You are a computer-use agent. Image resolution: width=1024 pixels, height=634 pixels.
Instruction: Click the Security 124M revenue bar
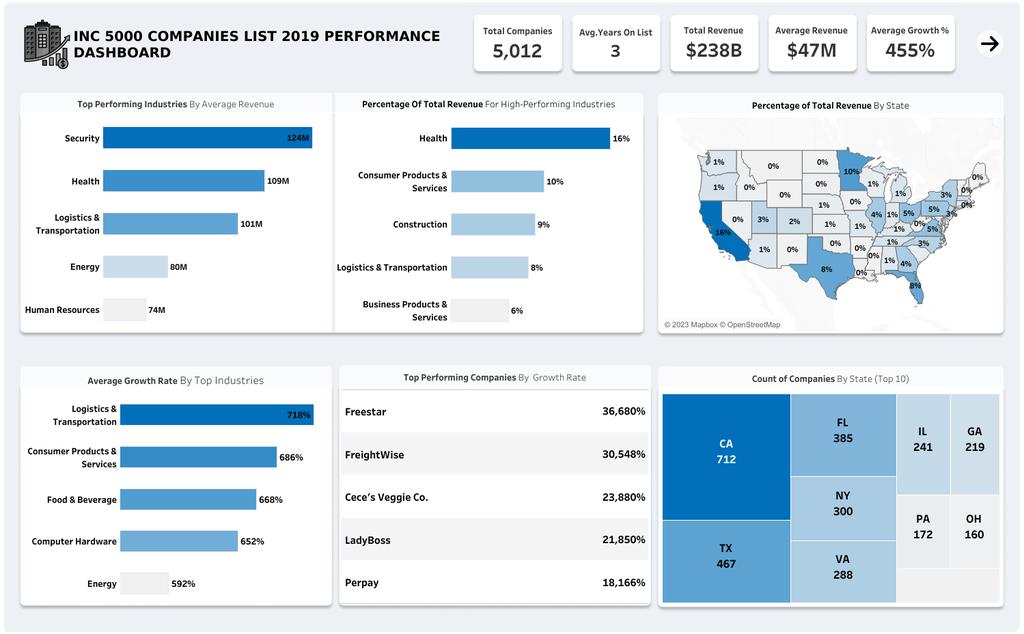point(208,138)
